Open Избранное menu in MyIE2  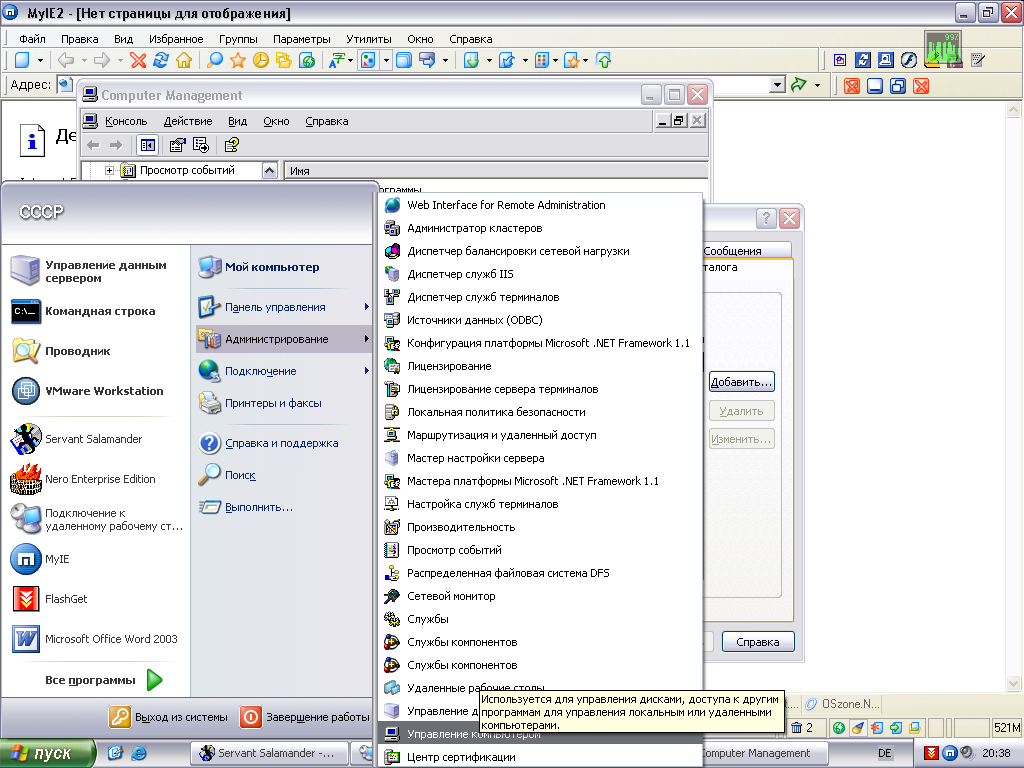(x=176, y=39)
